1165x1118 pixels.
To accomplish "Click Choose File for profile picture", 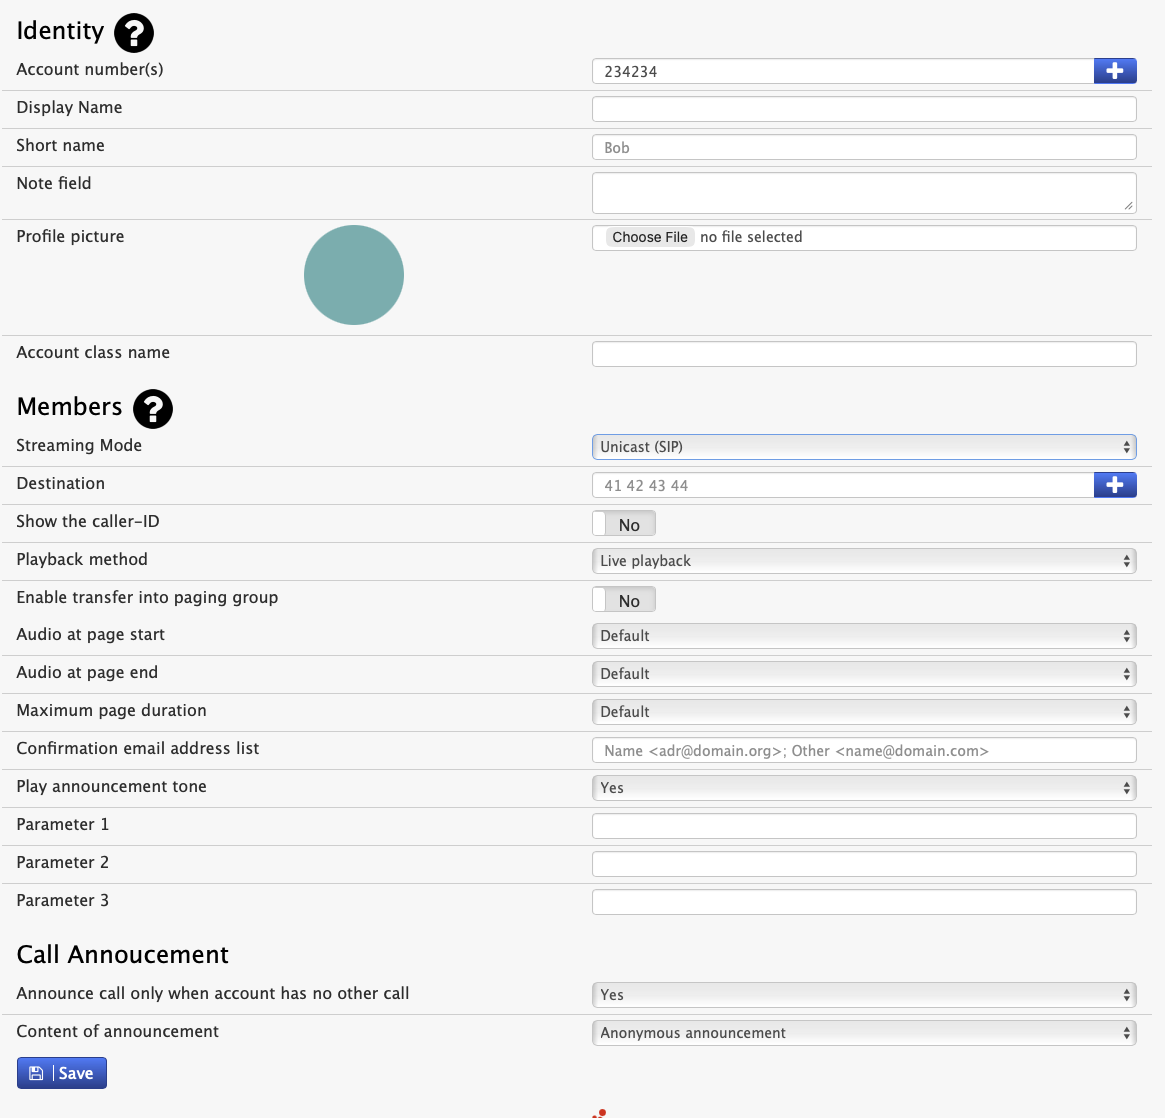I will (x=650, y=237).
